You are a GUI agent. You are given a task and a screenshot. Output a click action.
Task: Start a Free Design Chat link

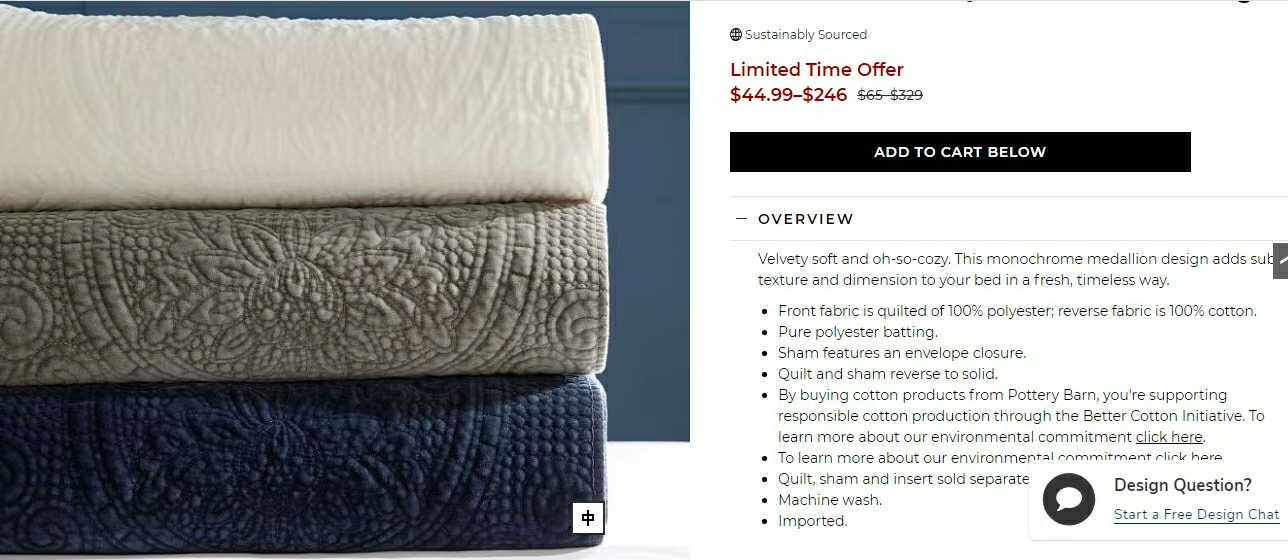point(1197,514)
